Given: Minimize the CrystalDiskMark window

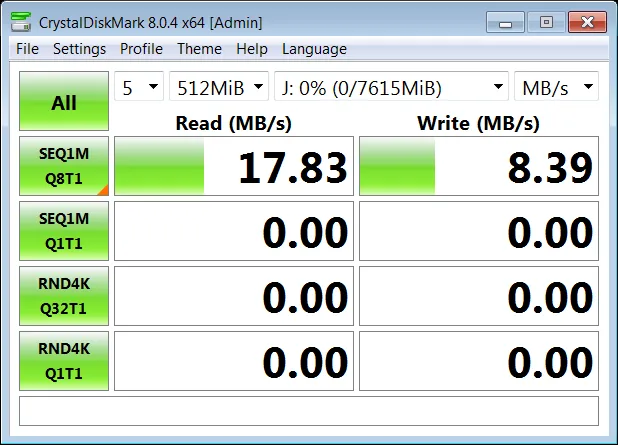Looking at the screenshot, I should [x=505, y=22].
